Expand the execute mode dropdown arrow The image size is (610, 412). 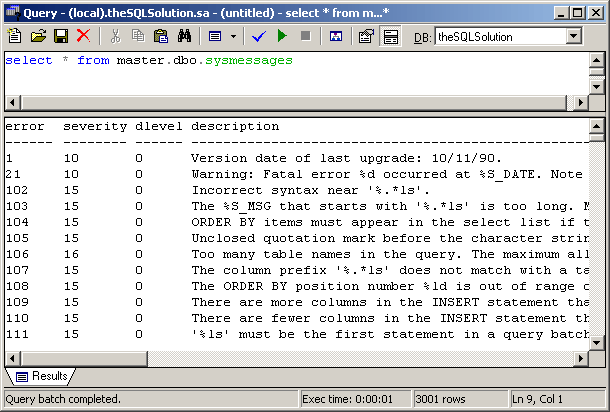click(233, 37)
